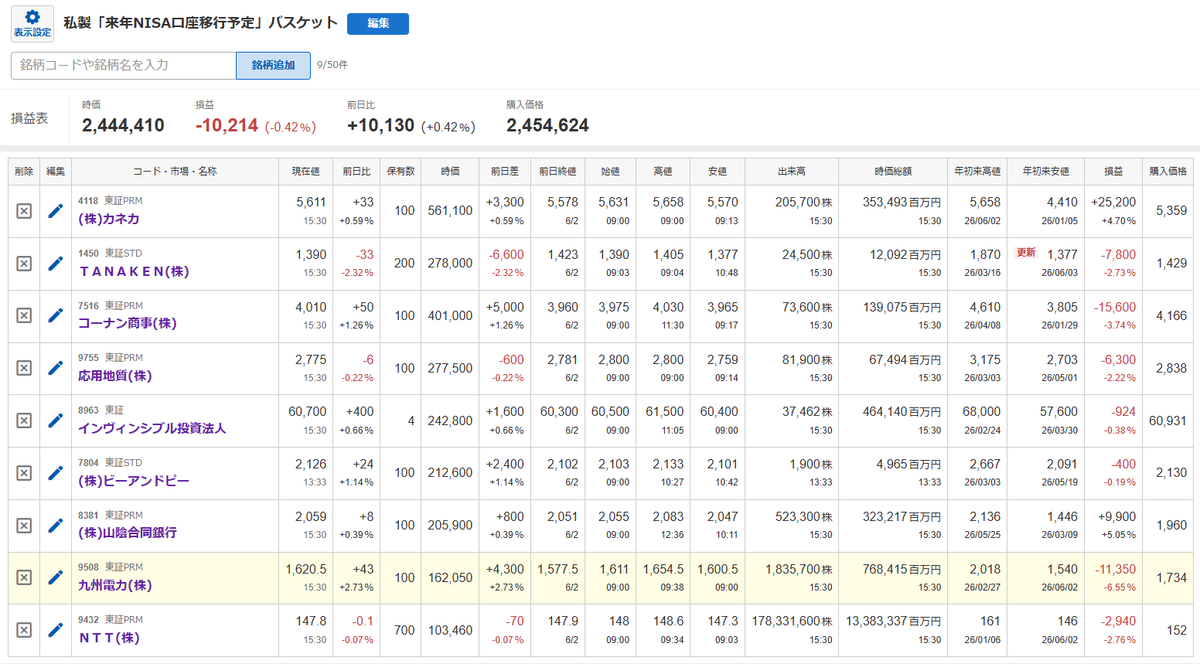
Task: Open the 表示設定 gear settings
Action: pyautogui.click(x=32, y=23)
